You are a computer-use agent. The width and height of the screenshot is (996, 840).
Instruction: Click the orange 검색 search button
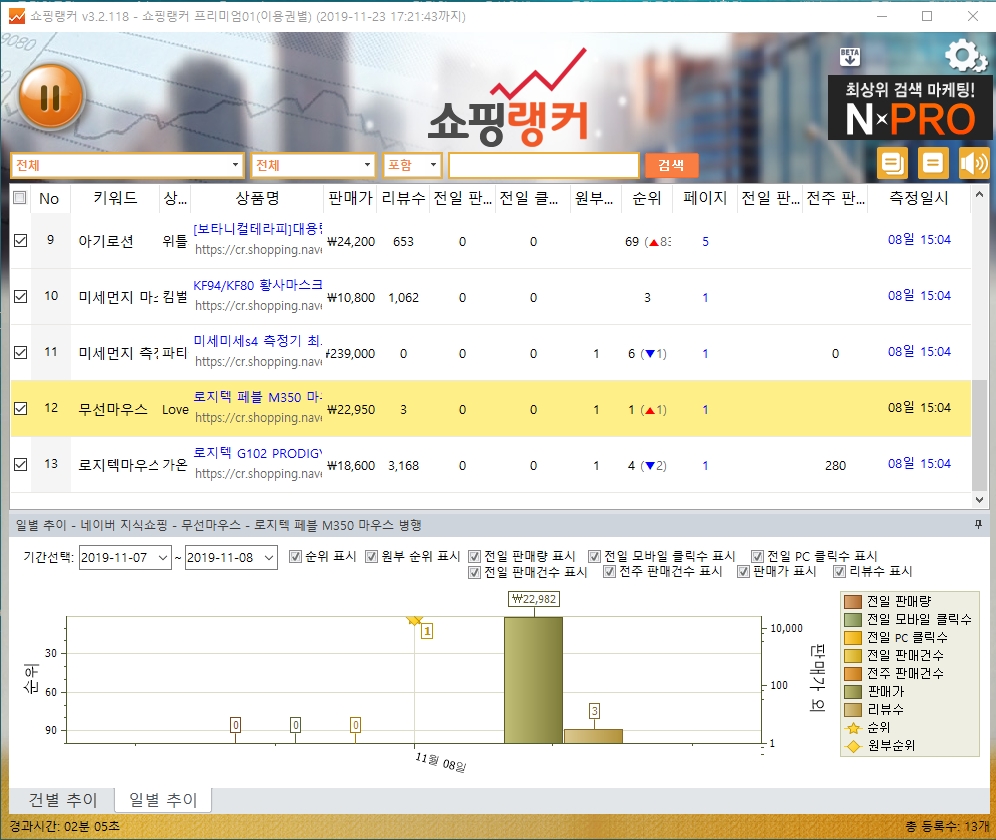(671, 165)
